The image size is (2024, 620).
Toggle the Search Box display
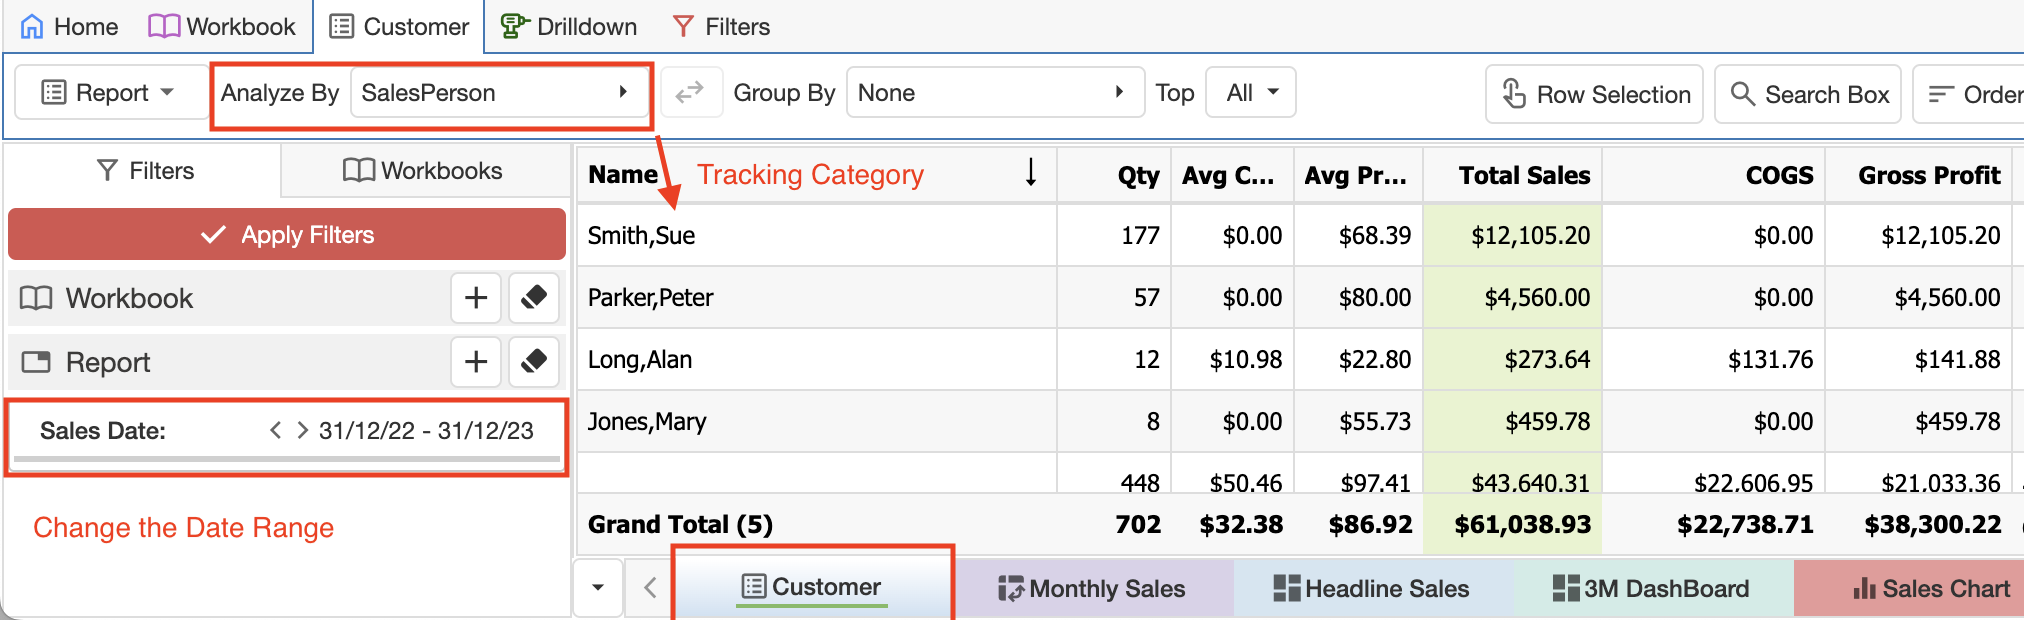1808,94
